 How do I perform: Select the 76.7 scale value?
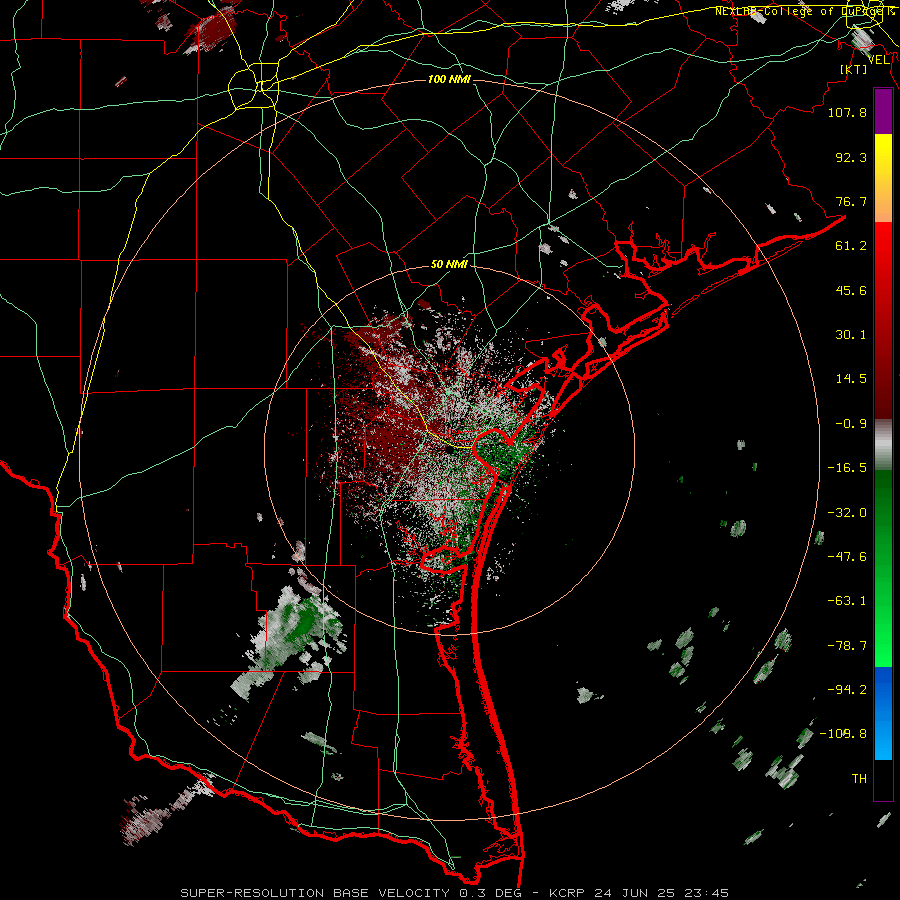click(851, 201)
